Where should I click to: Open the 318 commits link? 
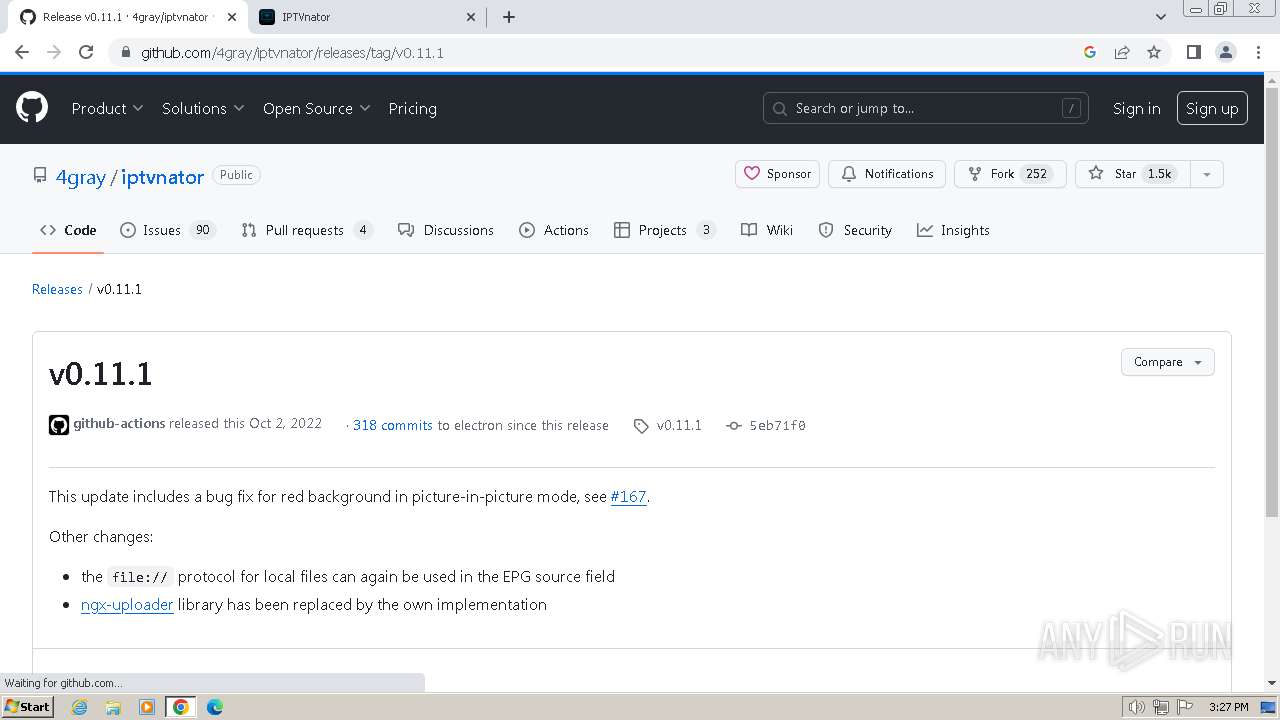click(x=393, y=425)
